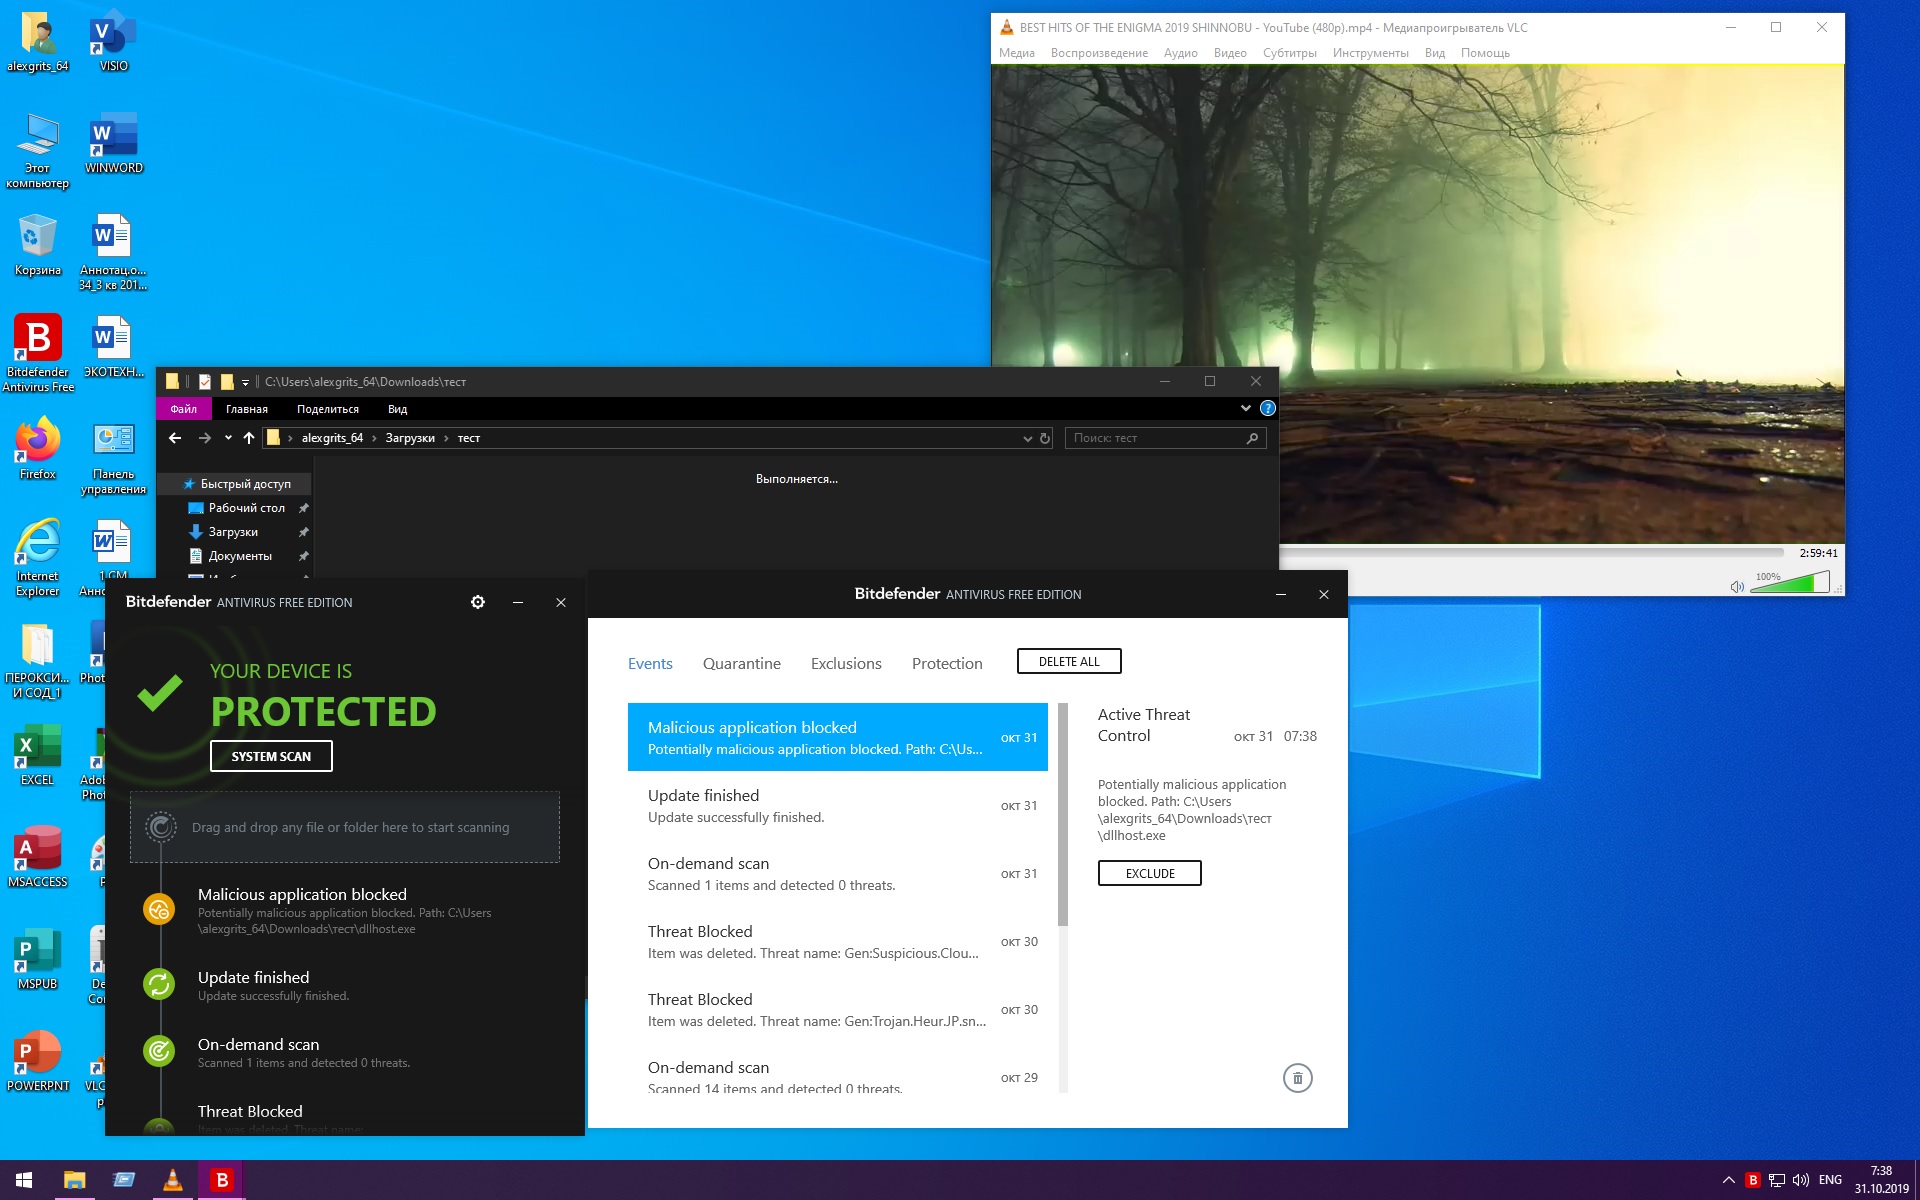
Task: Expand Explorer address history dropdown
Action: 1027,438
